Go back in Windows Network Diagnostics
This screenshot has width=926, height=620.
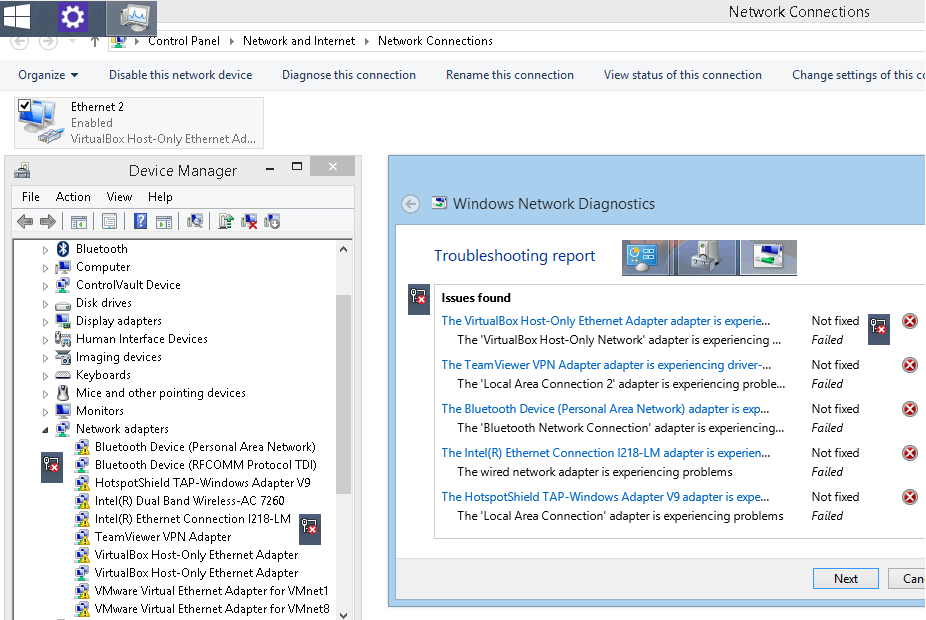(410, 204)
